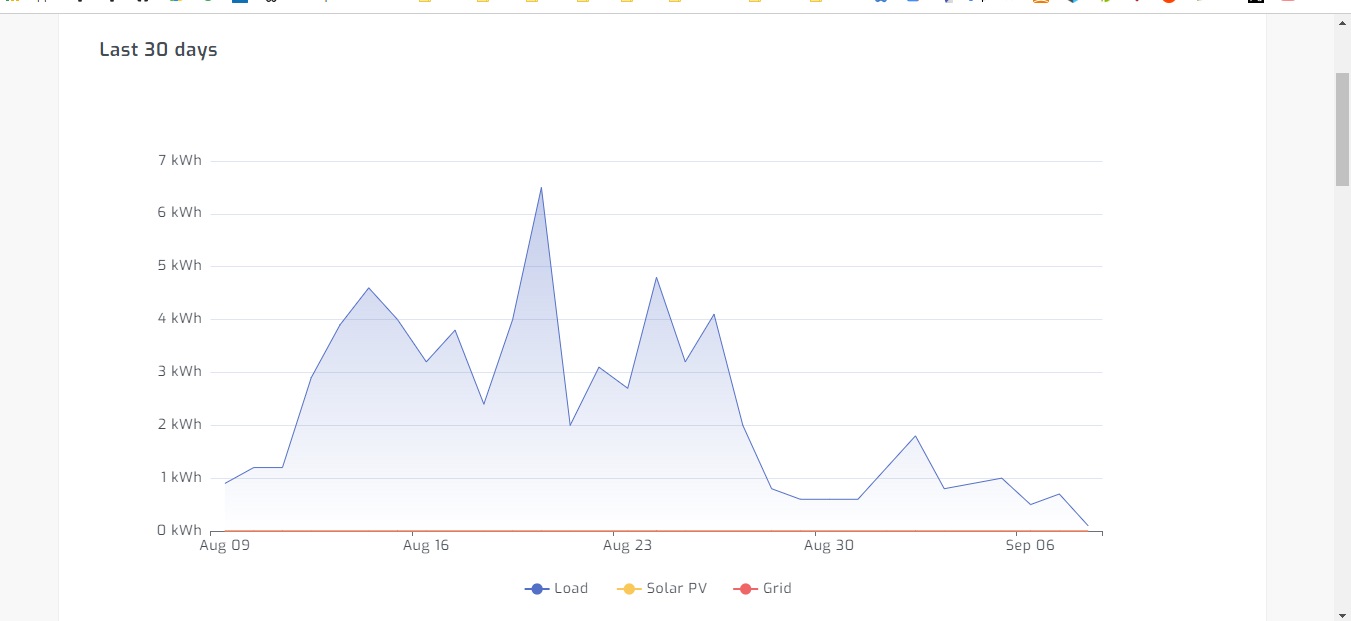The height and width of the screenshot is (621, 1351).
Task: Click the Aug 30 date label
Action: point(830,545)
